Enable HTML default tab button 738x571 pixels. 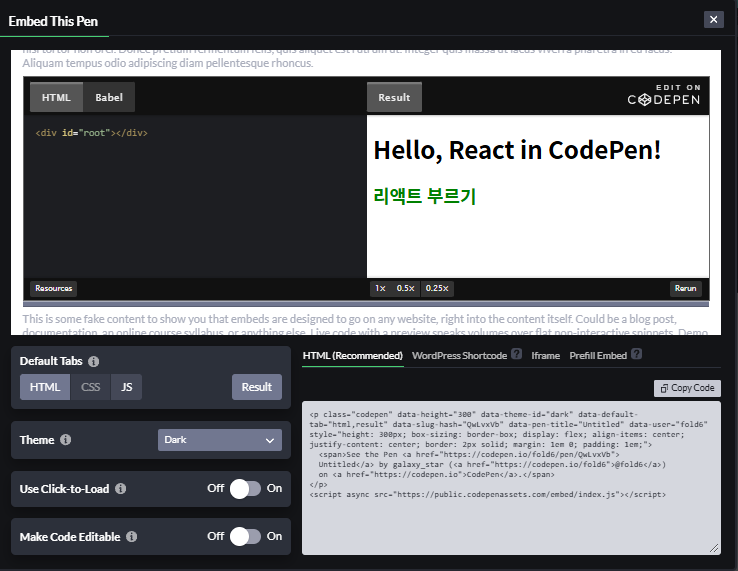coord(45,387)
